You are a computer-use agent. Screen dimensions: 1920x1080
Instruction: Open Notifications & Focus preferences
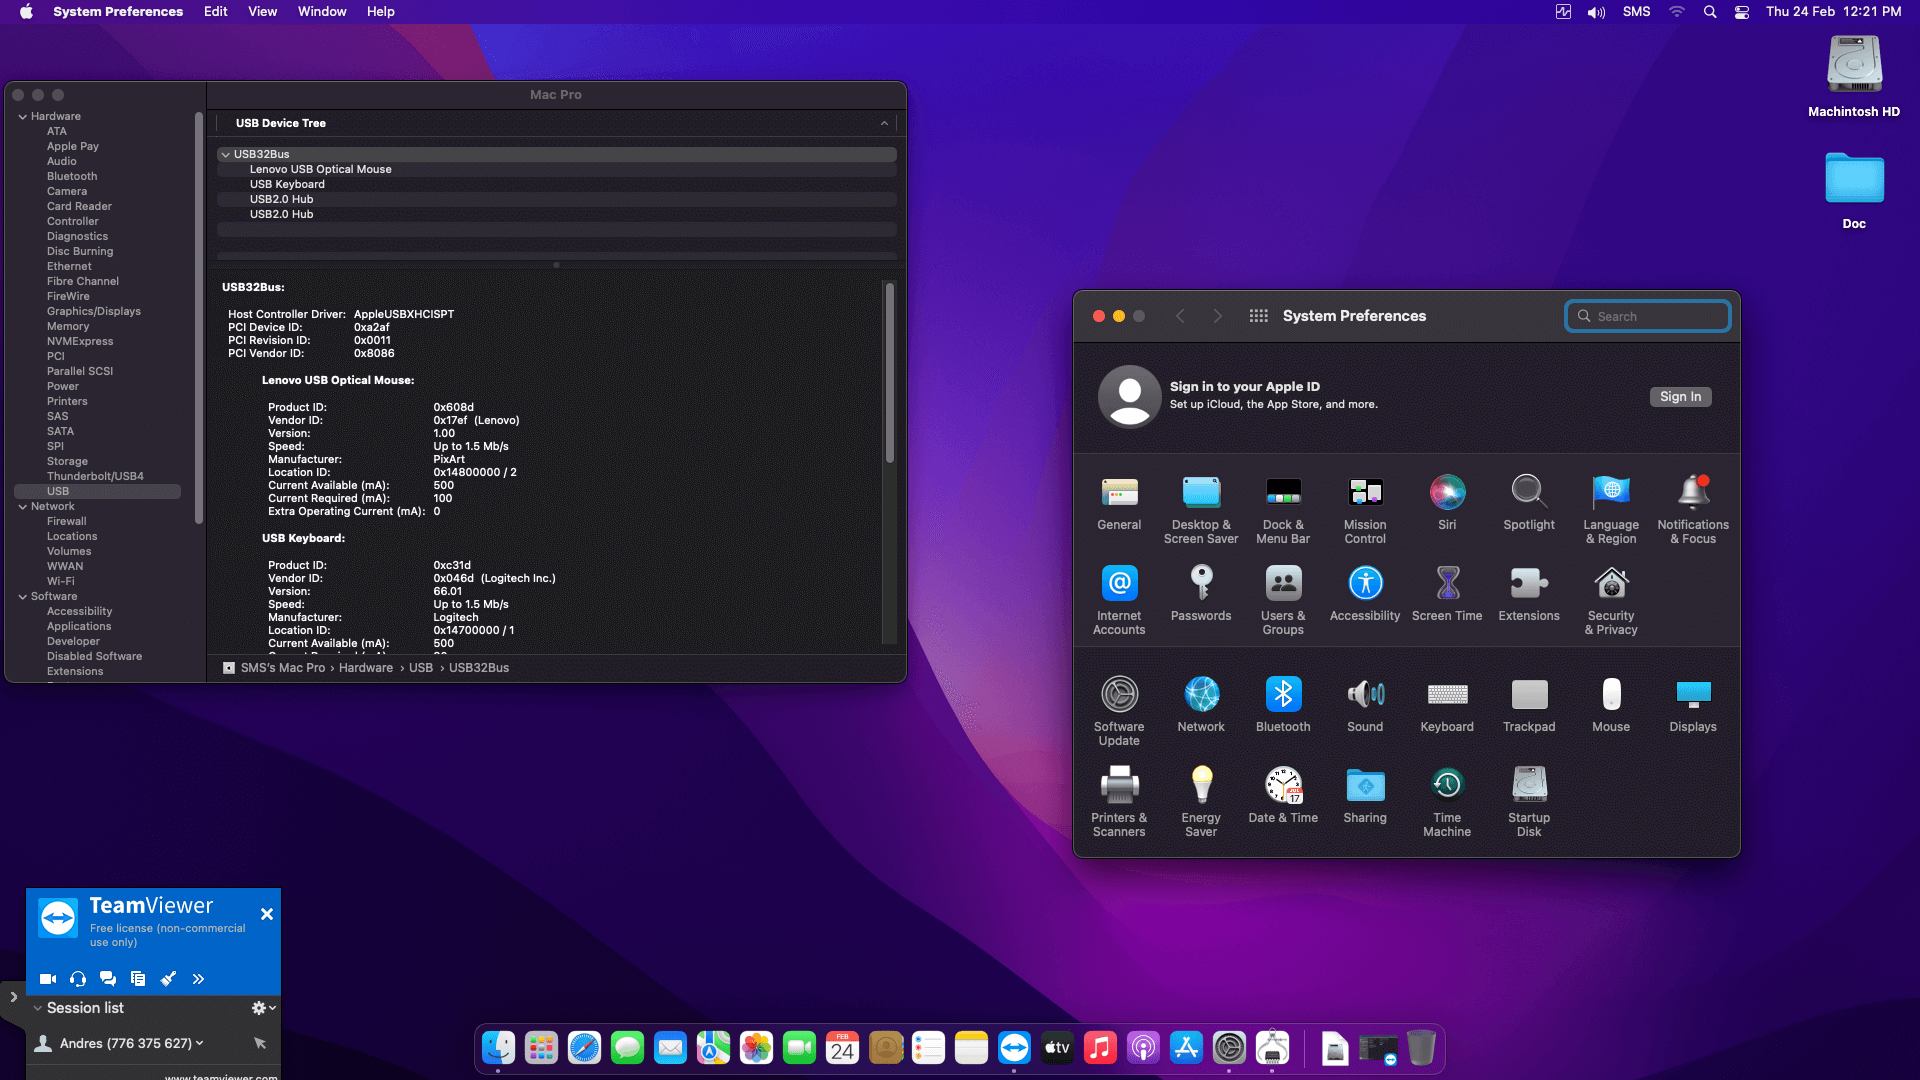point(1693,510)
